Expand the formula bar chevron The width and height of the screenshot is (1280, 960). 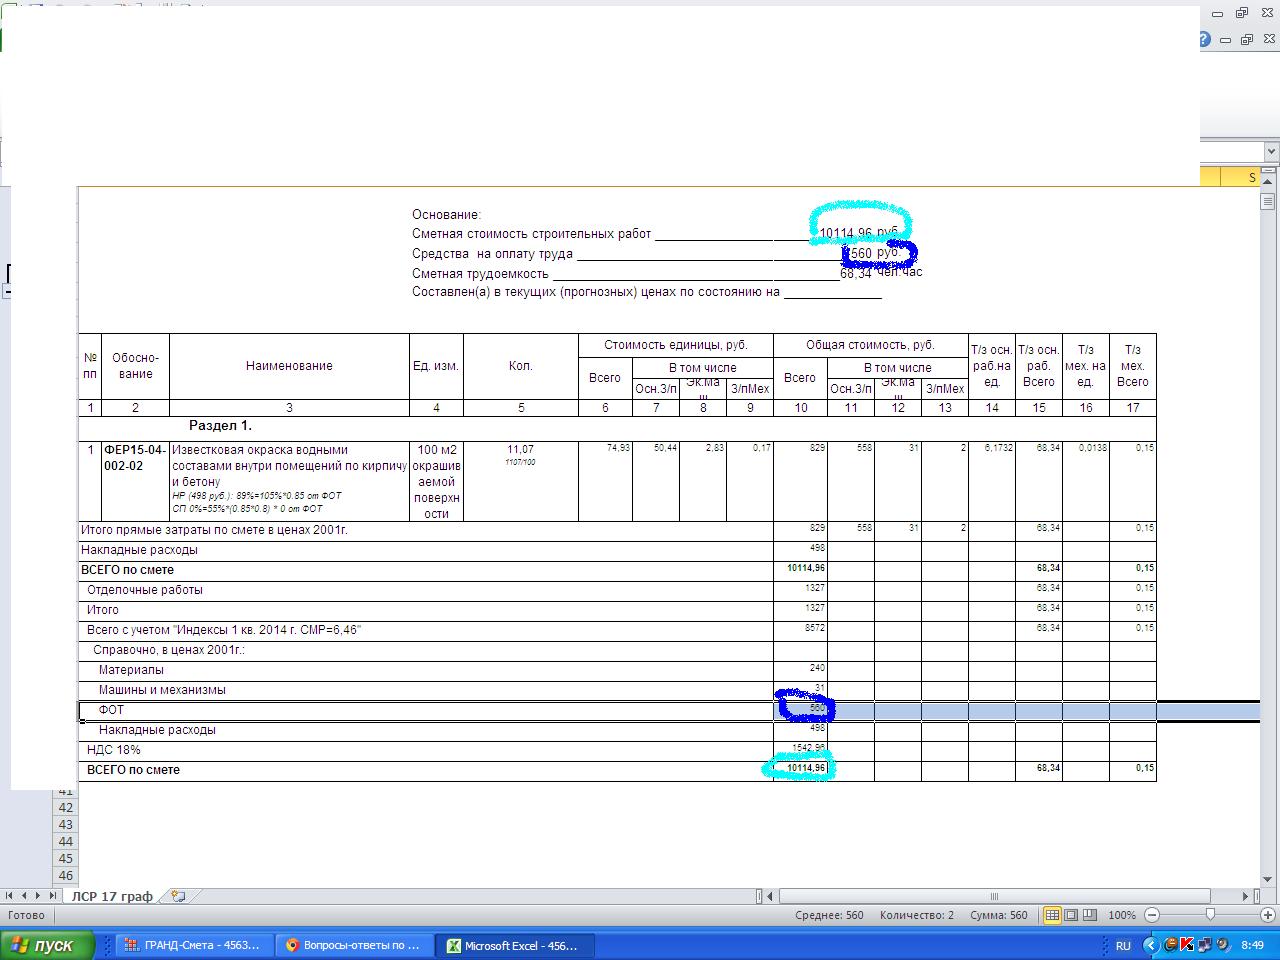point(1271,152)
